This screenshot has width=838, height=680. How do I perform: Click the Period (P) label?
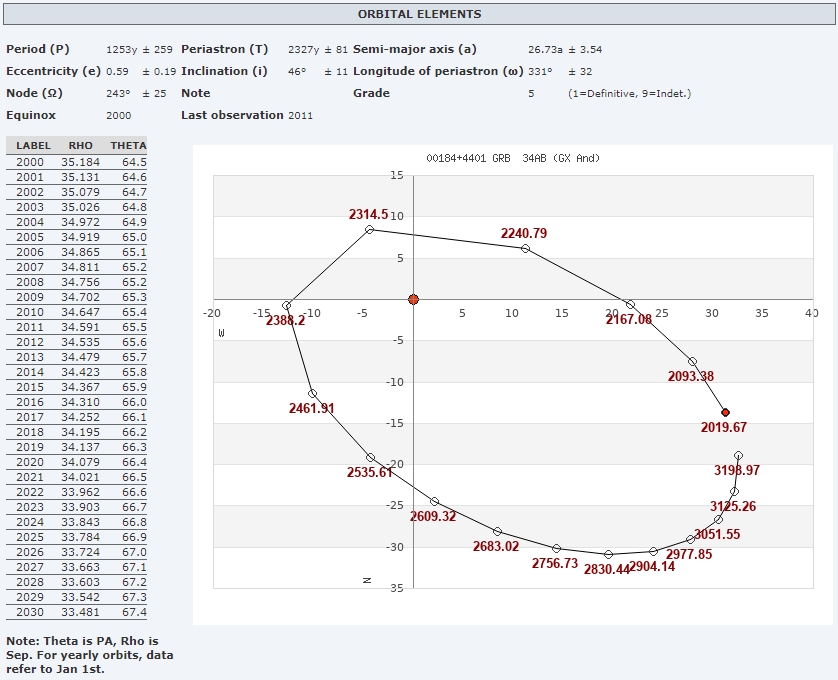(38, 49)
